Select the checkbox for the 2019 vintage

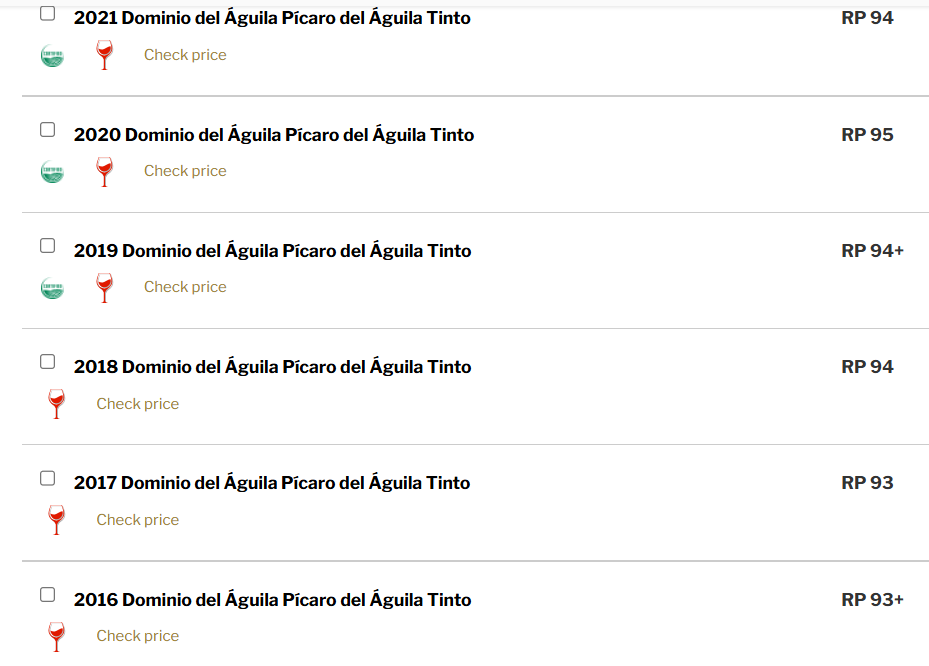point(47,246)
